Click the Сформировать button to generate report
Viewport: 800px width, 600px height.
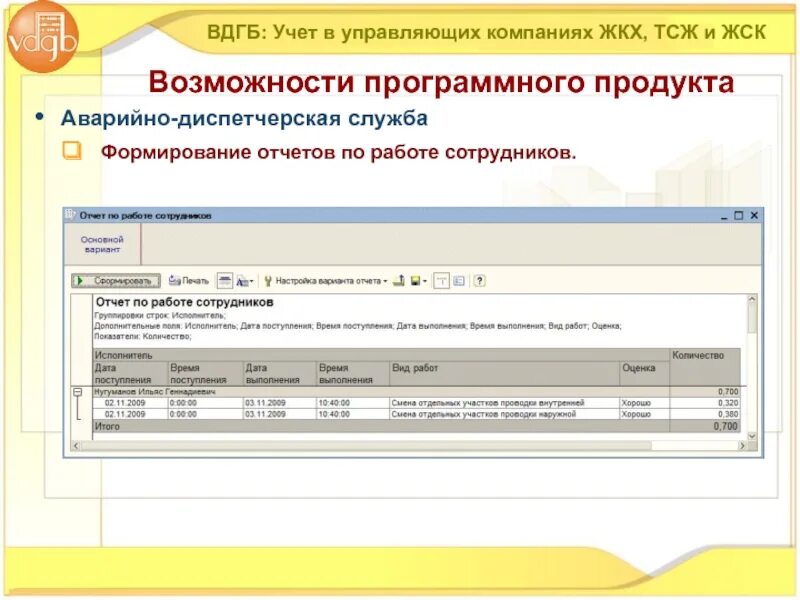pyautogui.click(x=116, y=281)
